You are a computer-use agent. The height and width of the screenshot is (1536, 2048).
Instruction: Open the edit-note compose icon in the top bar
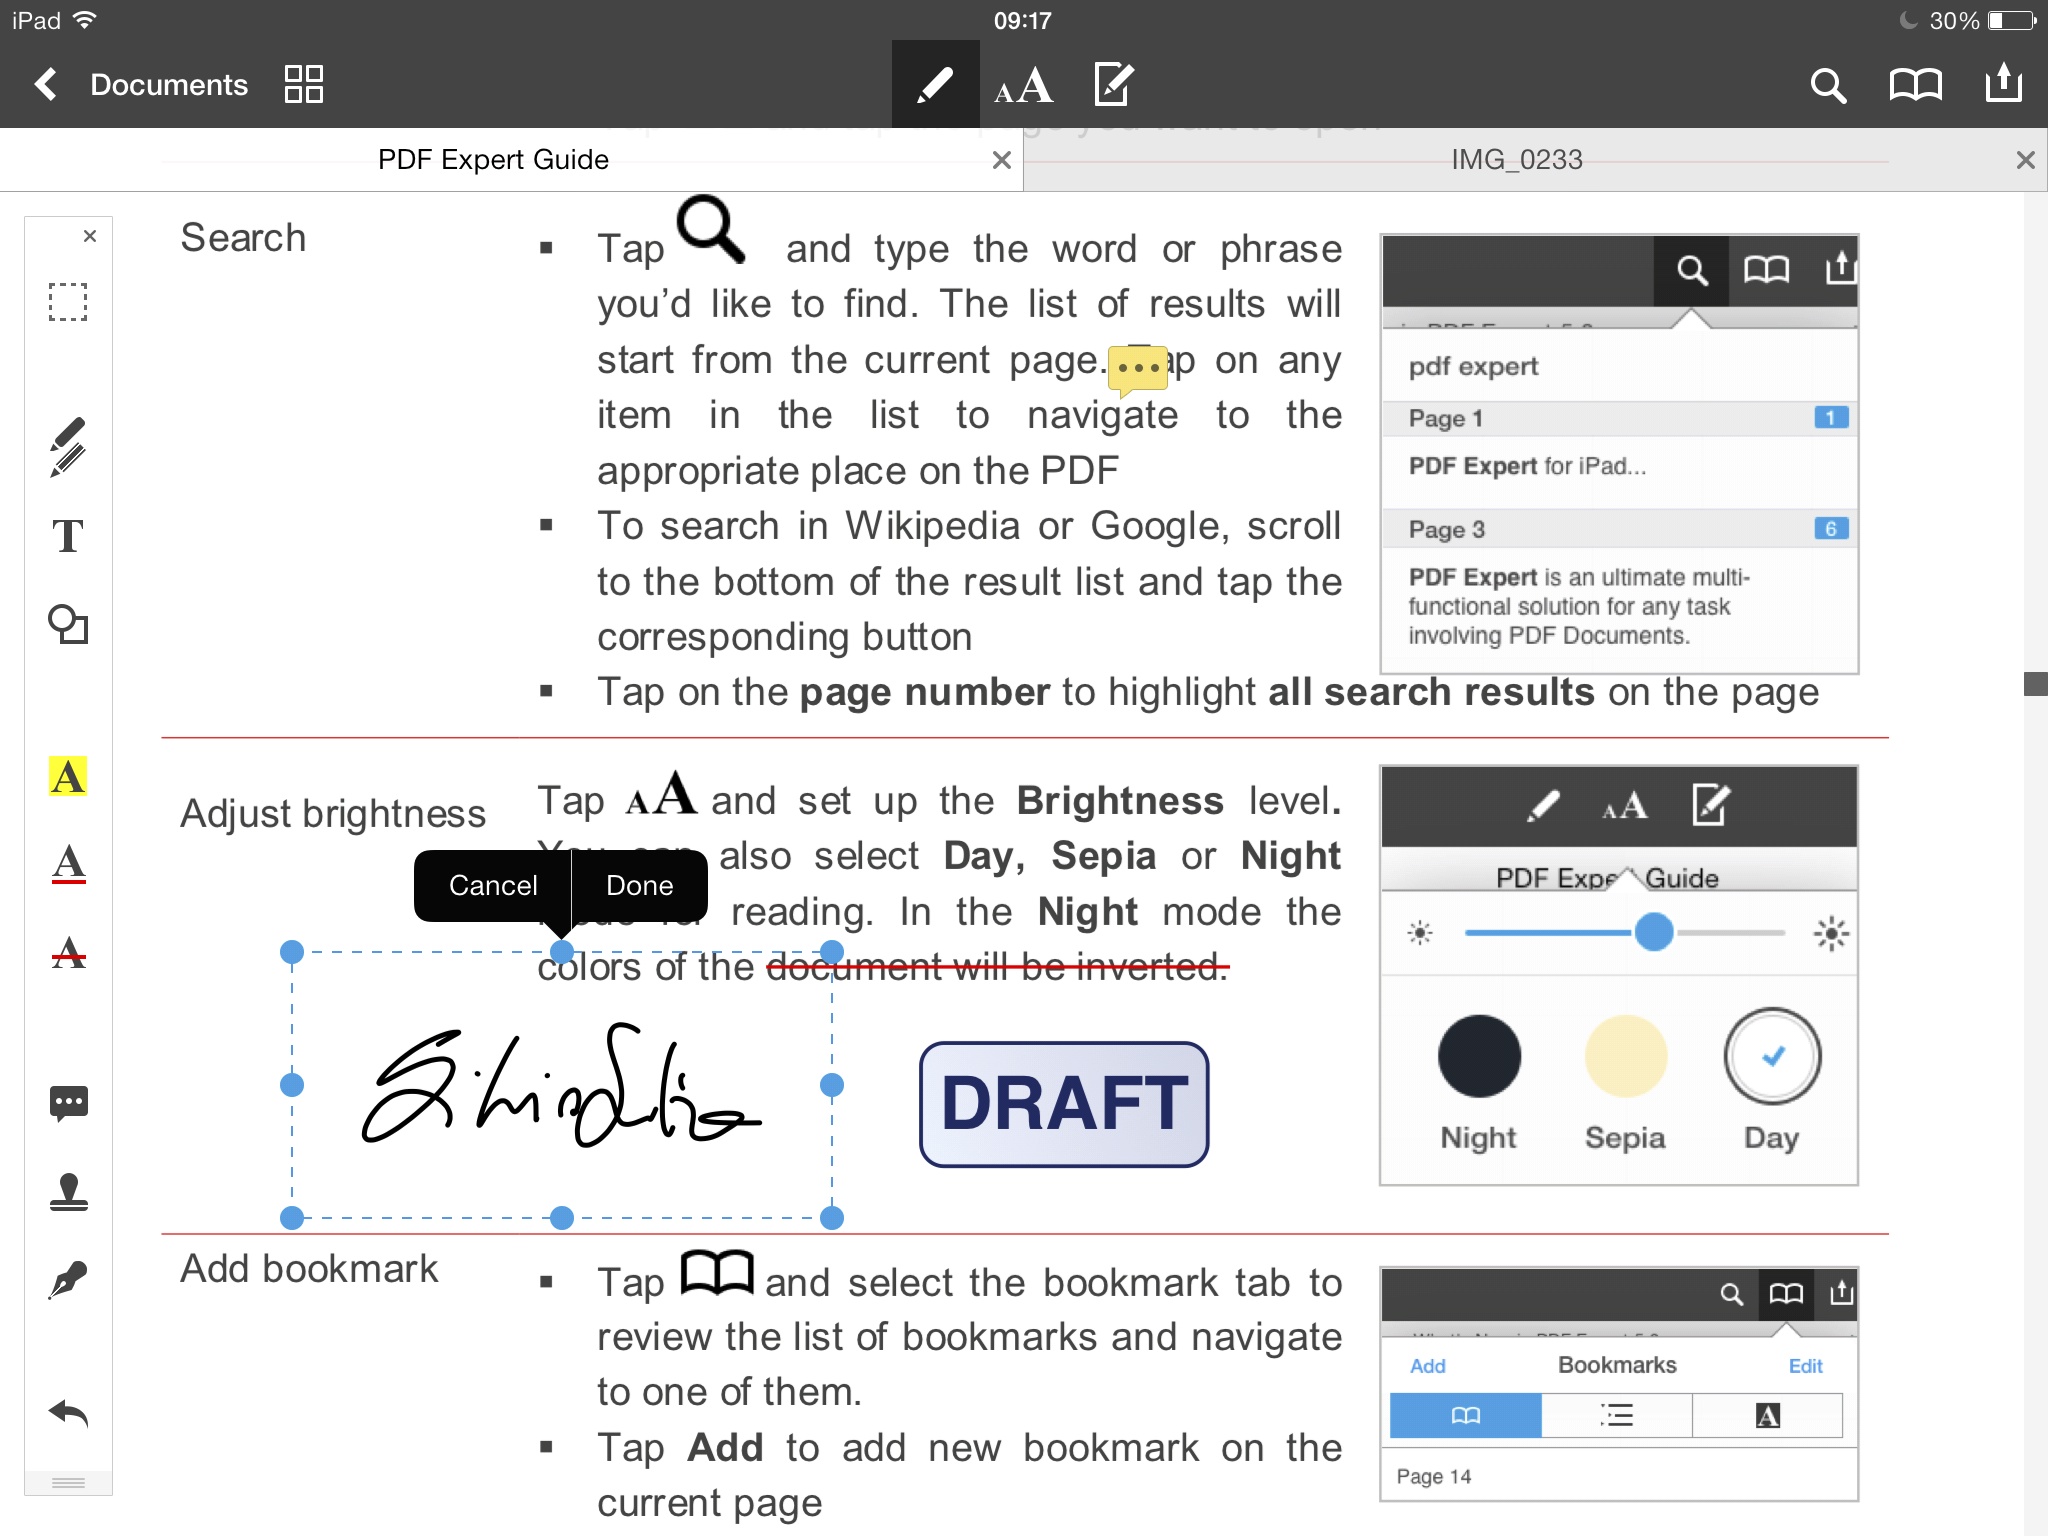coord(1114,84)
